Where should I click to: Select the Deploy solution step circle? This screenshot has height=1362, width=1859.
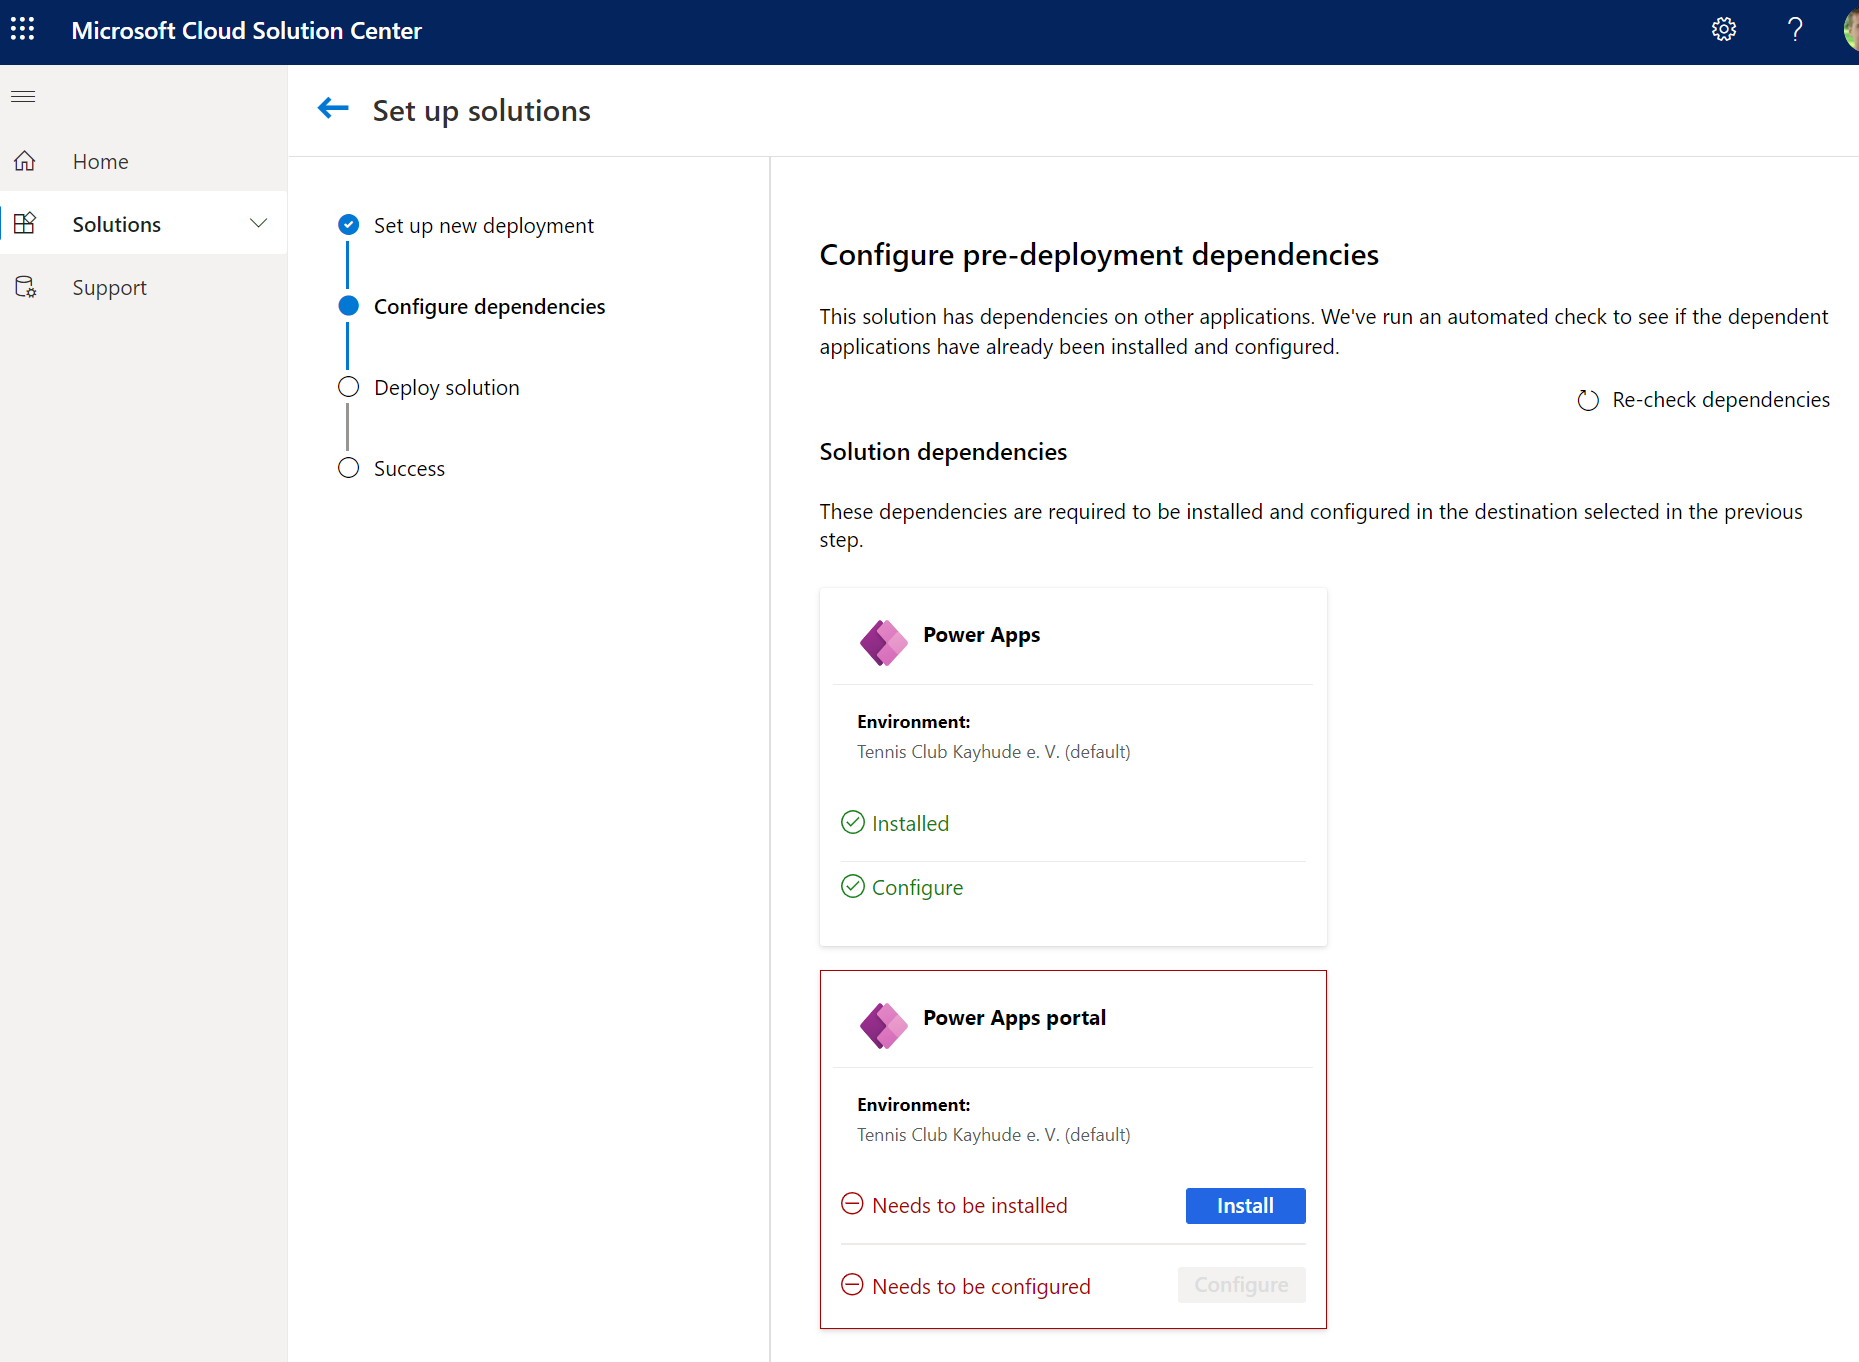(x=348, y=387)
